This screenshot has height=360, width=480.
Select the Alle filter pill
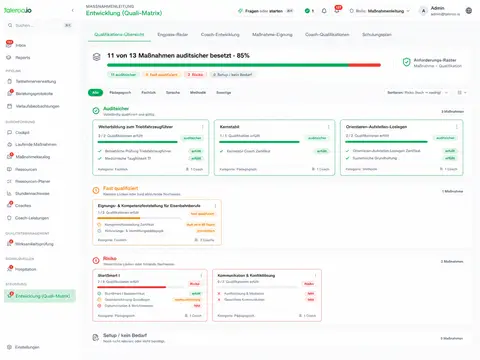pyautogui.click(x=95, y=92)
